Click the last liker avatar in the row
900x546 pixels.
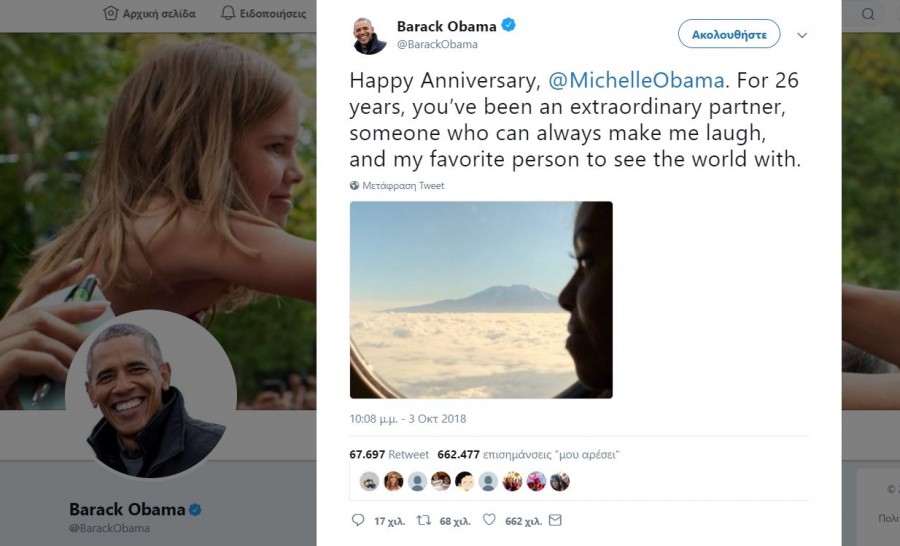560,481
